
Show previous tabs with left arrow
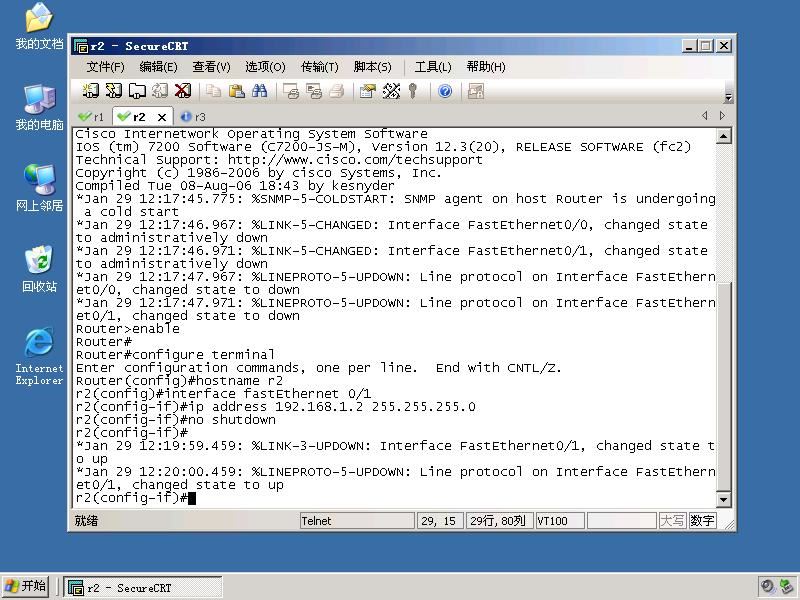(705, 116)
